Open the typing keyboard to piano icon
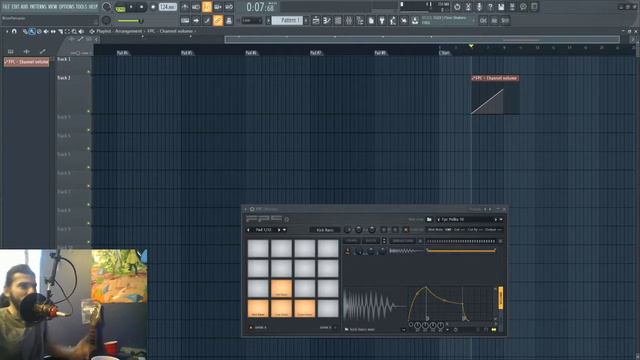The width and height of the screenshot is (640, 360). [185, 20]
